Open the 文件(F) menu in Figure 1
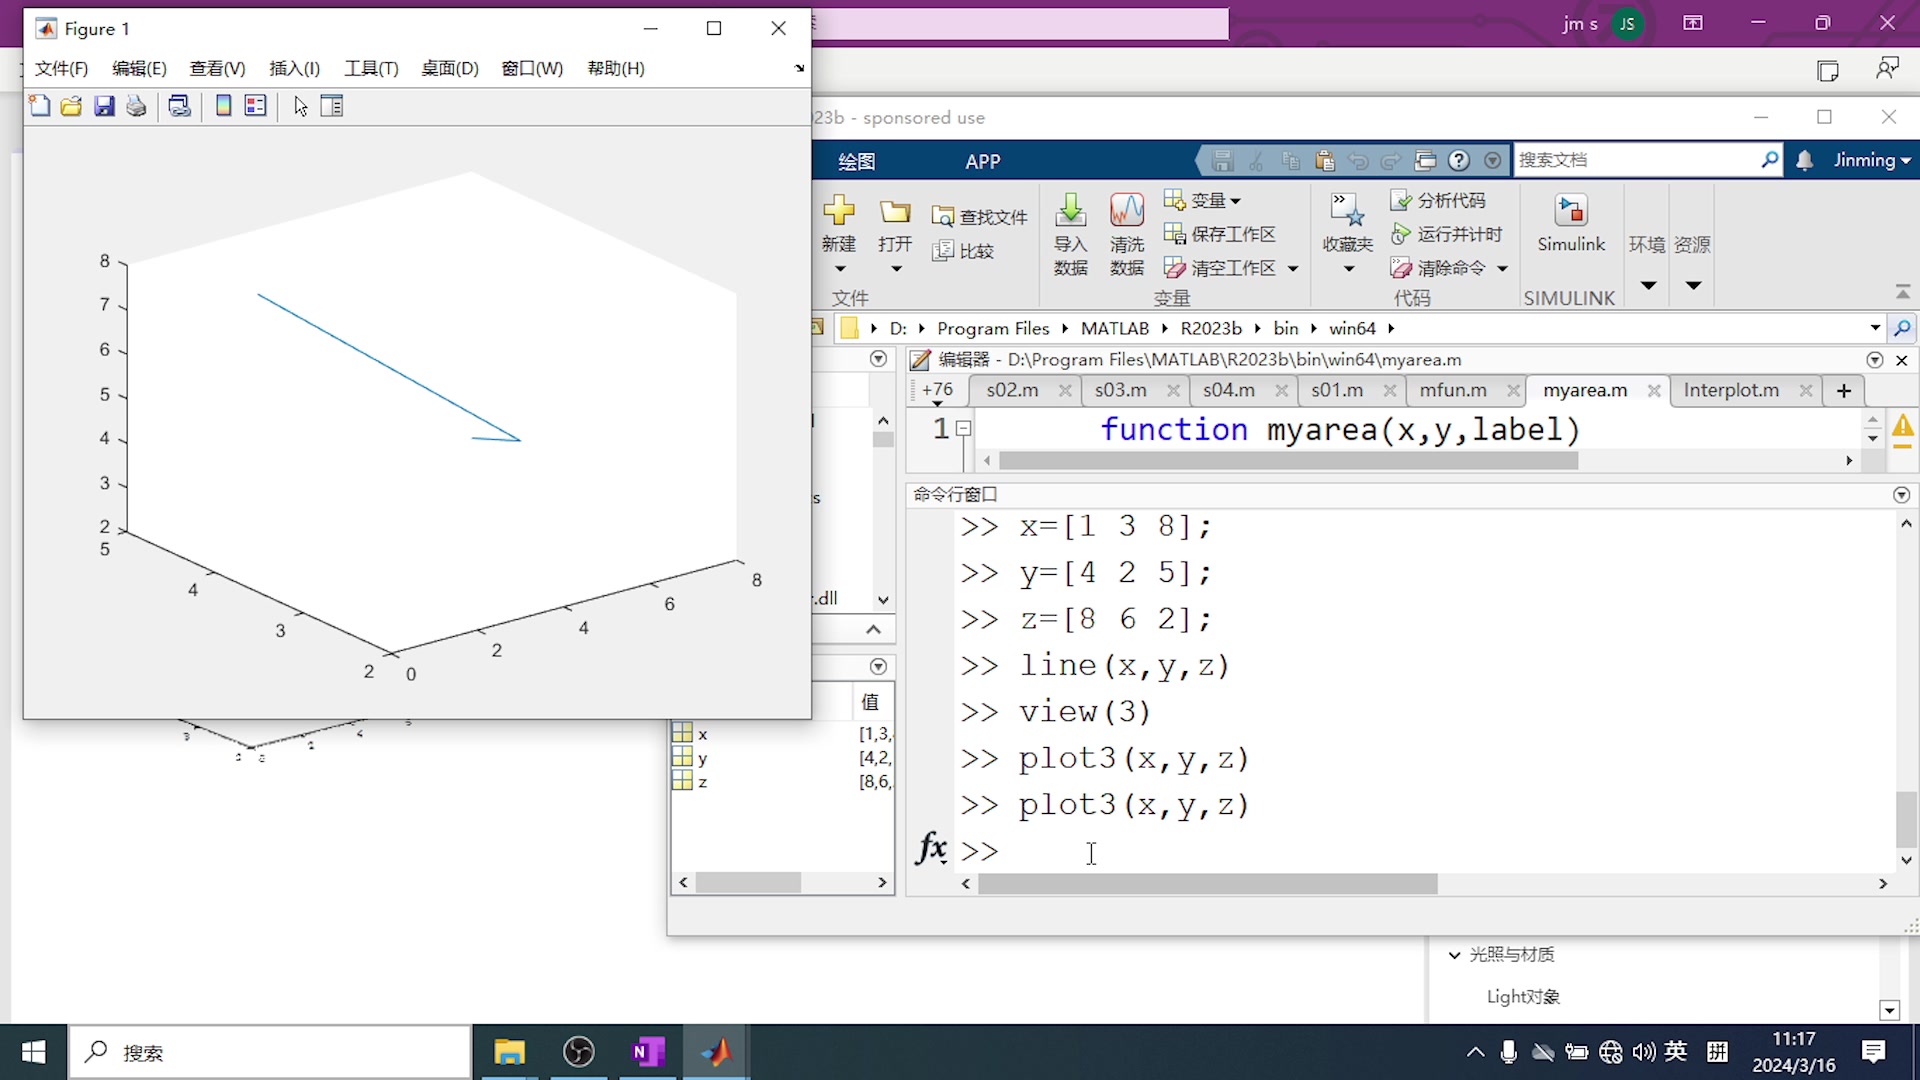This screenshot has height=1080, width=1920. click(x=61, y=68)
